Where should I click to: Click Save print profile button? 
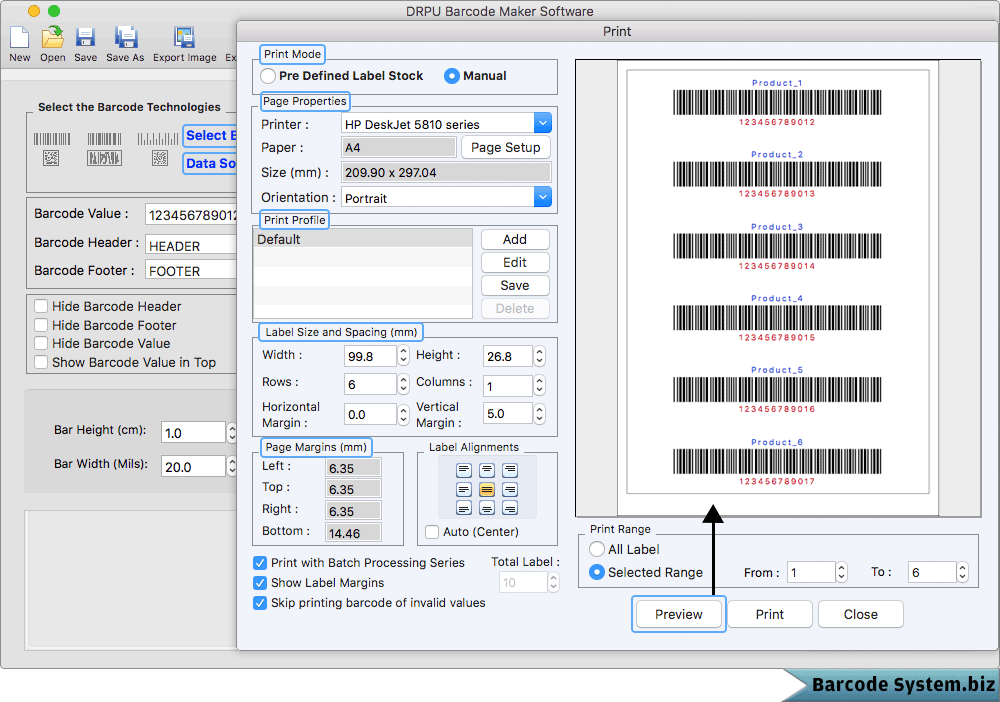[x=515, y=285]
